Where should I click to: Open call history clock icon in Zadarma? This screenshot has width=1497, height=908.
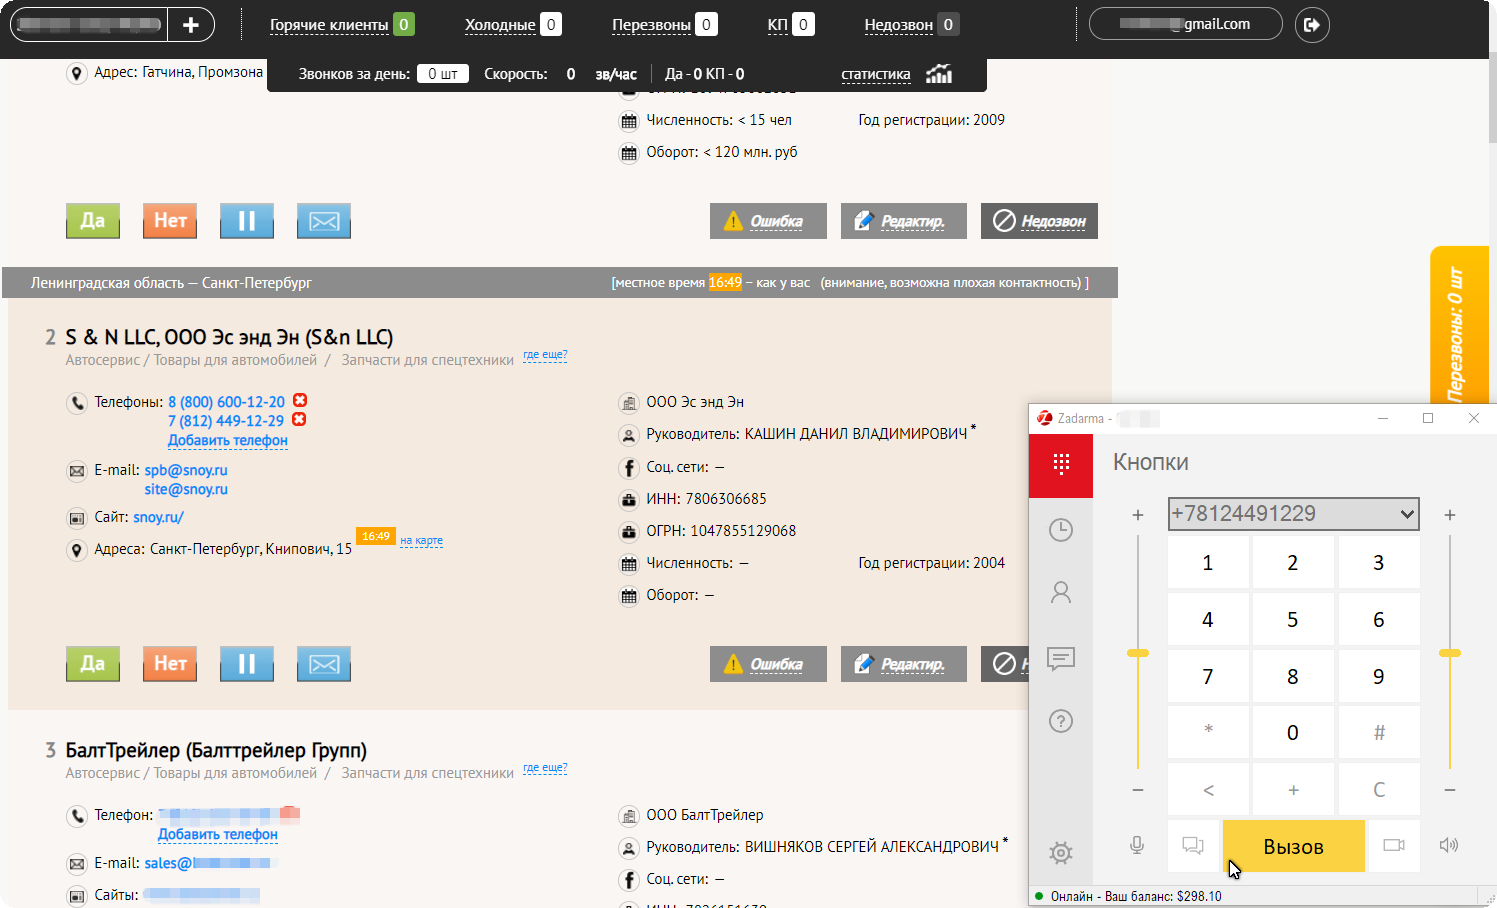point(1061,530)
